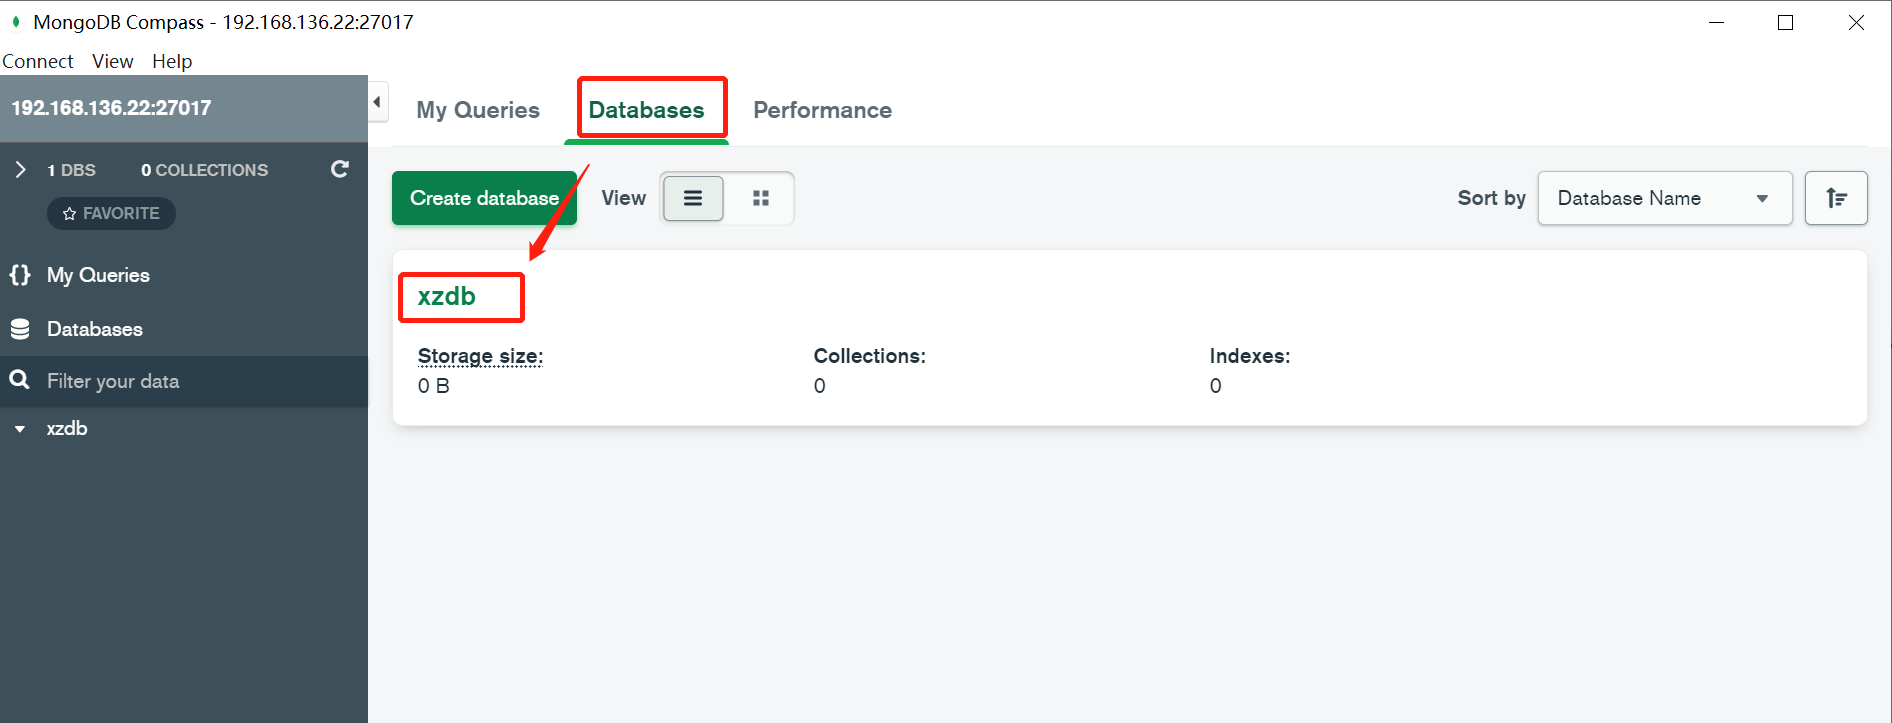Switch to the Databases tab
This screenshot has height=723, width=1892.
point(646,110)
